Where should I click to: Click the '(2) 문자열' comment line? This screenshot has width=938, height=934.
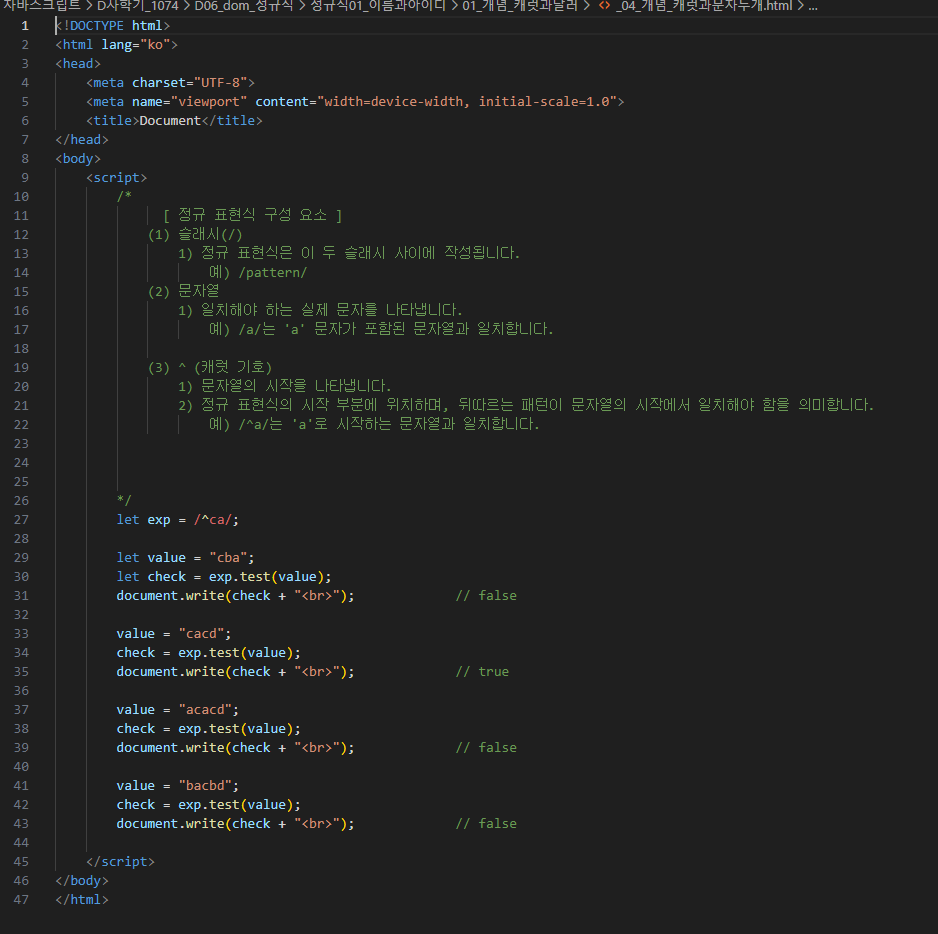184,291
